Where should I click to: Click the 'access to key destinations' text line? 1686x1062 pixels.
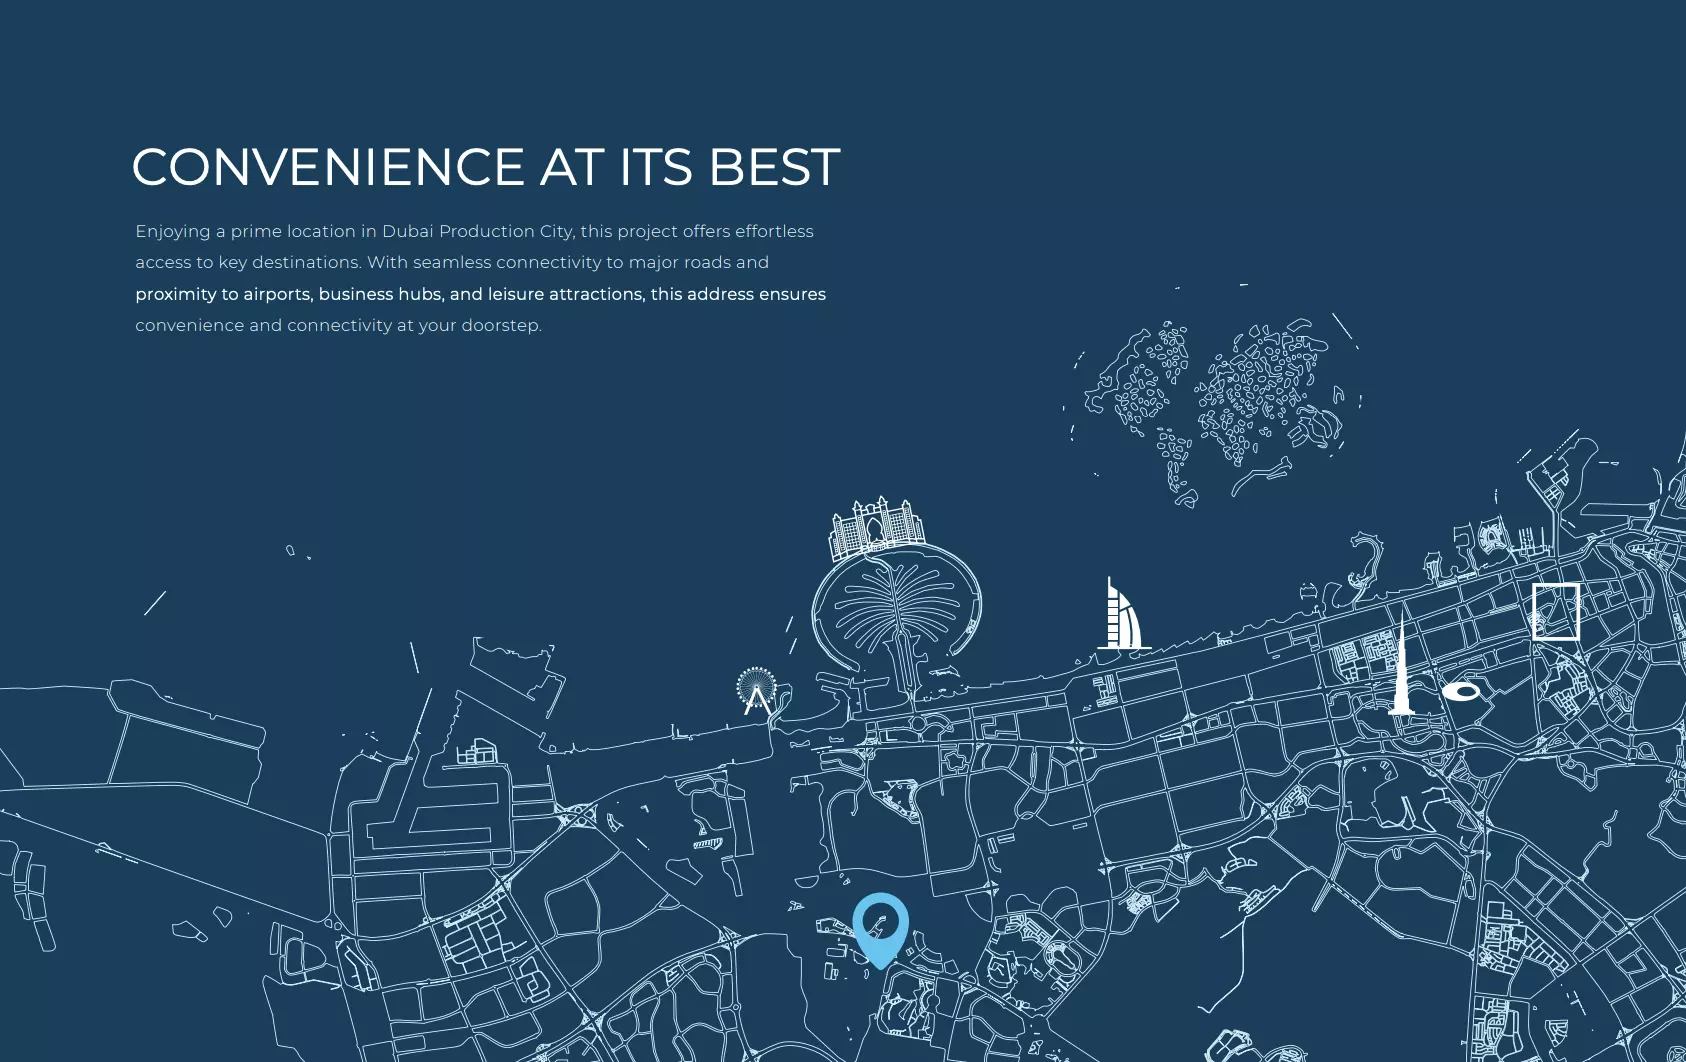pos(452,262)
